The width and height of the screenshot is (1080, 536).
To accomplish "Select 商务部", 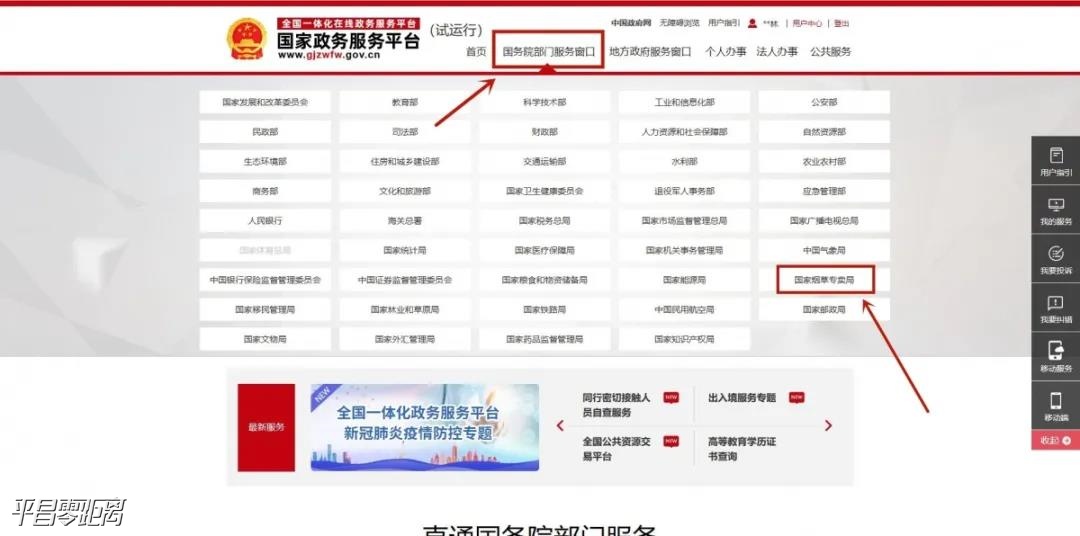I will (265, 191).
